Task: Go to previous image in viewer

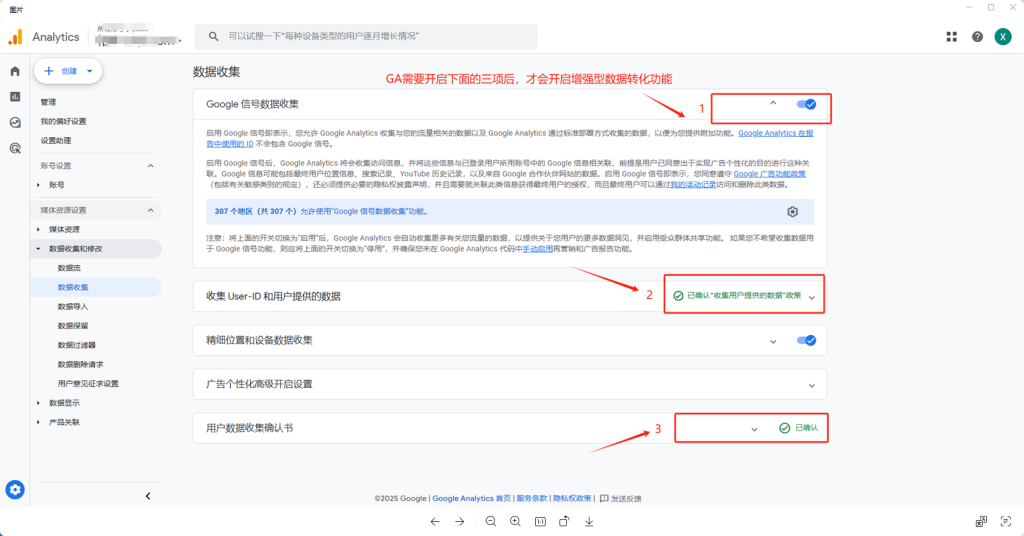Action: 435,522
